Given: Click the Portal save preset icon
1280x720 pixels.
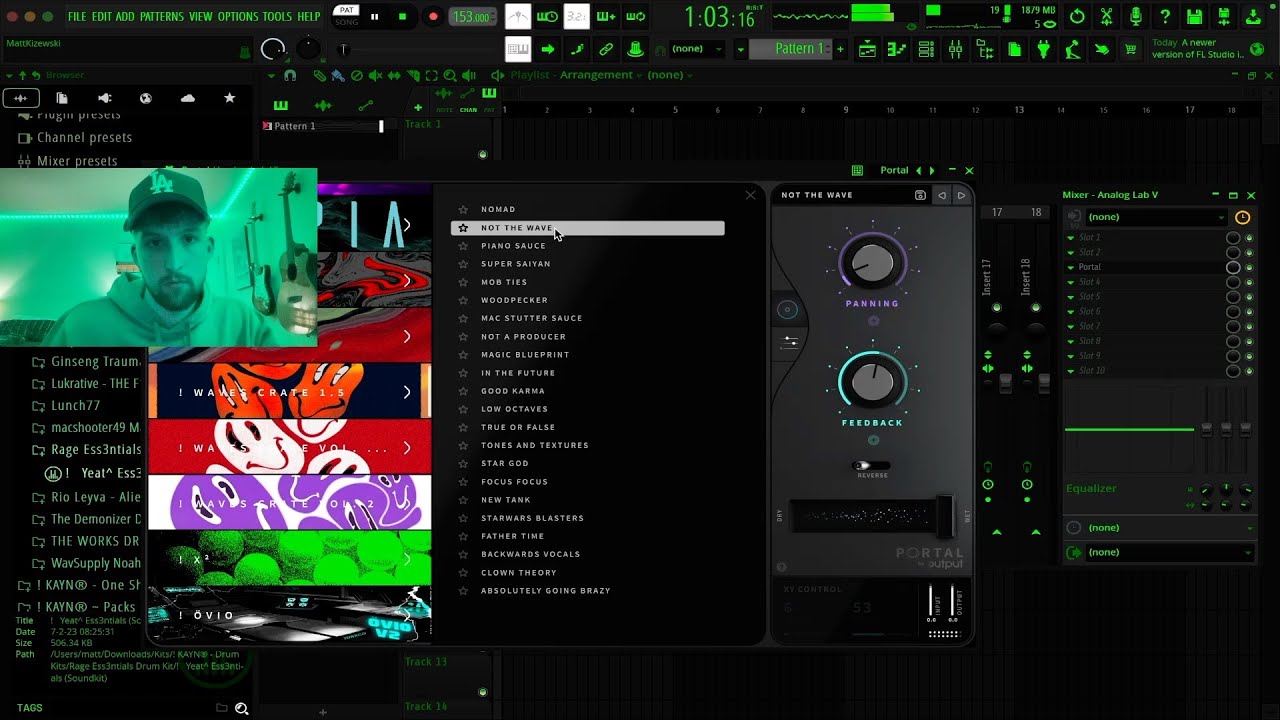Looking at the screenshot, I should pos(920,196).
